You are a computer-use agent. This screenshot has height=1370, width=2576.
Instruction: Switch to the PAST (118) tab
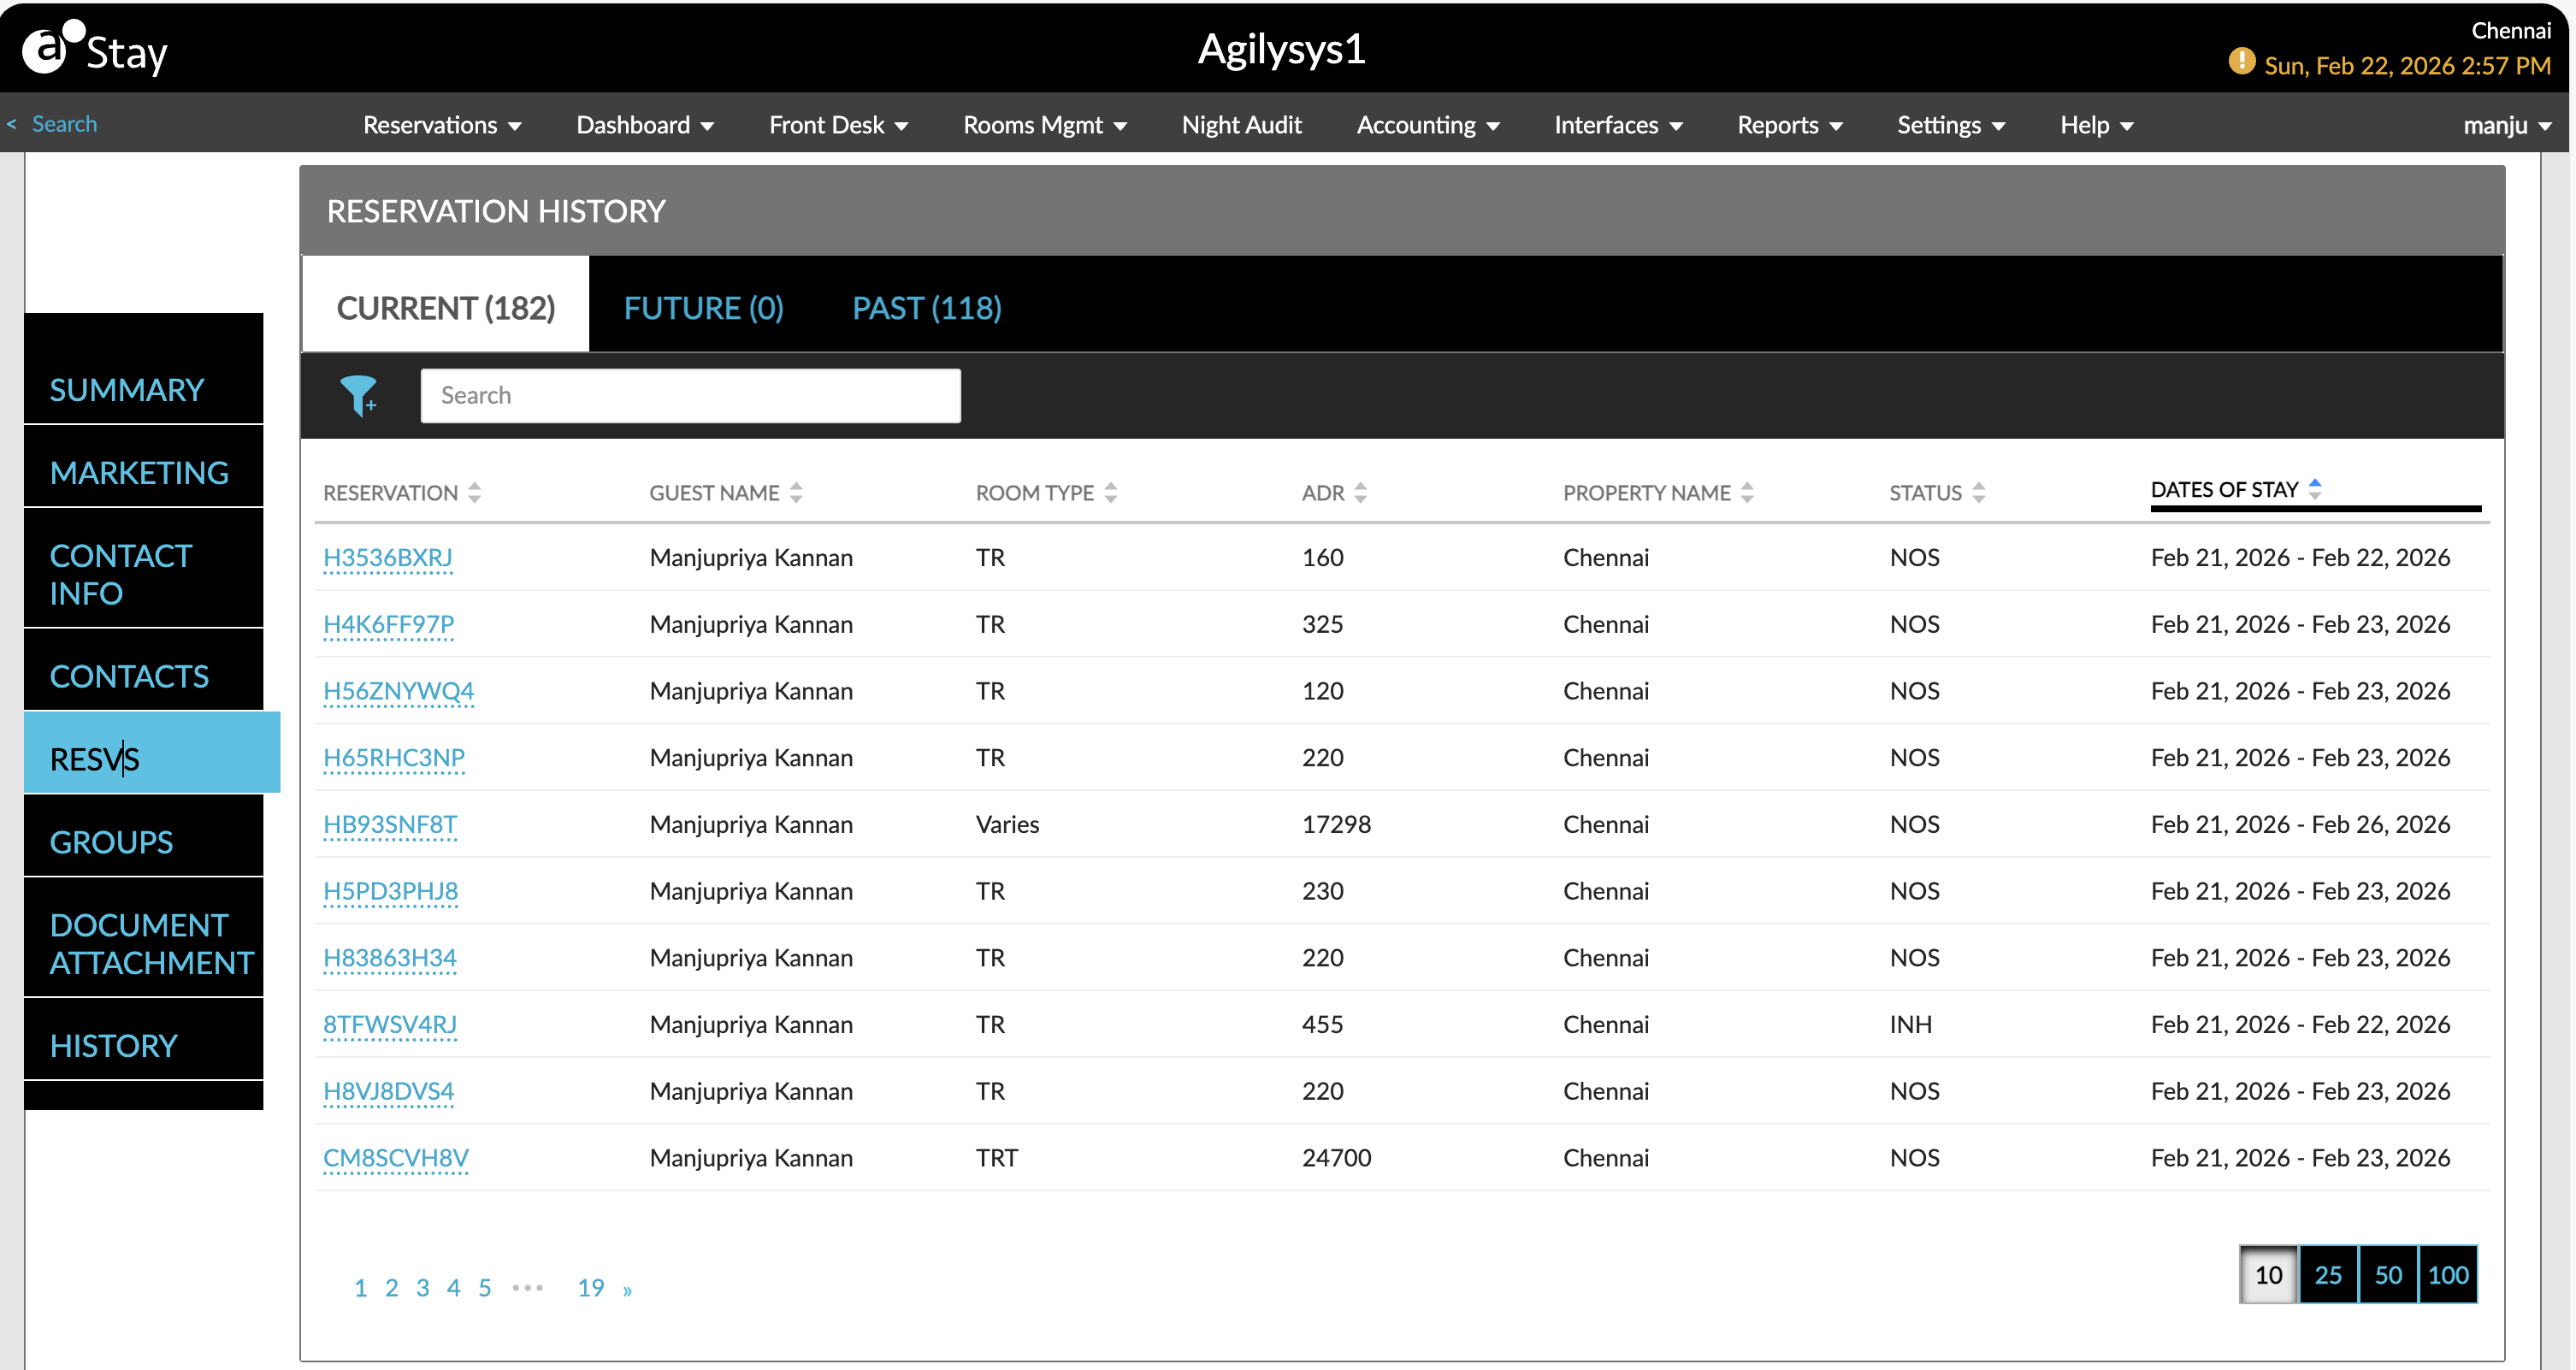pos(926,308)
